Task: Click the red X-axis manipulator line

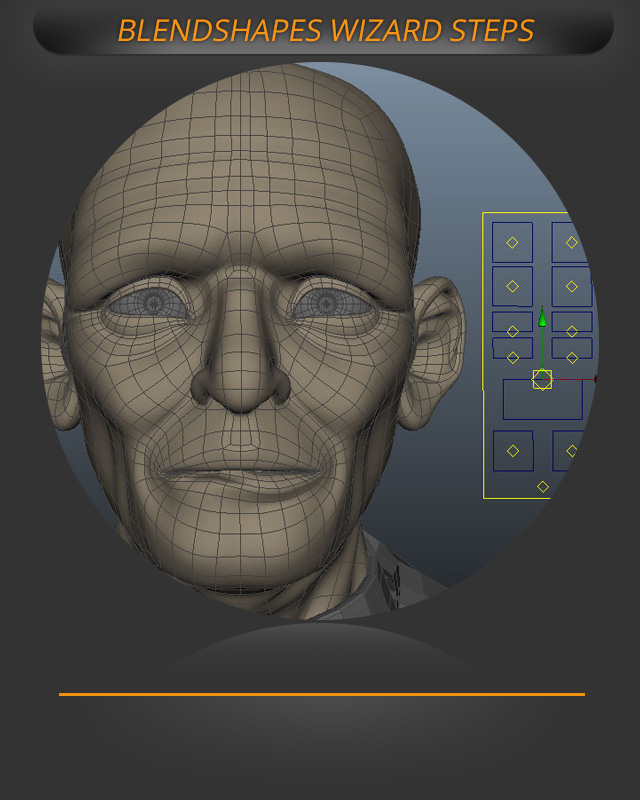Action: click(x=574, y=379)
